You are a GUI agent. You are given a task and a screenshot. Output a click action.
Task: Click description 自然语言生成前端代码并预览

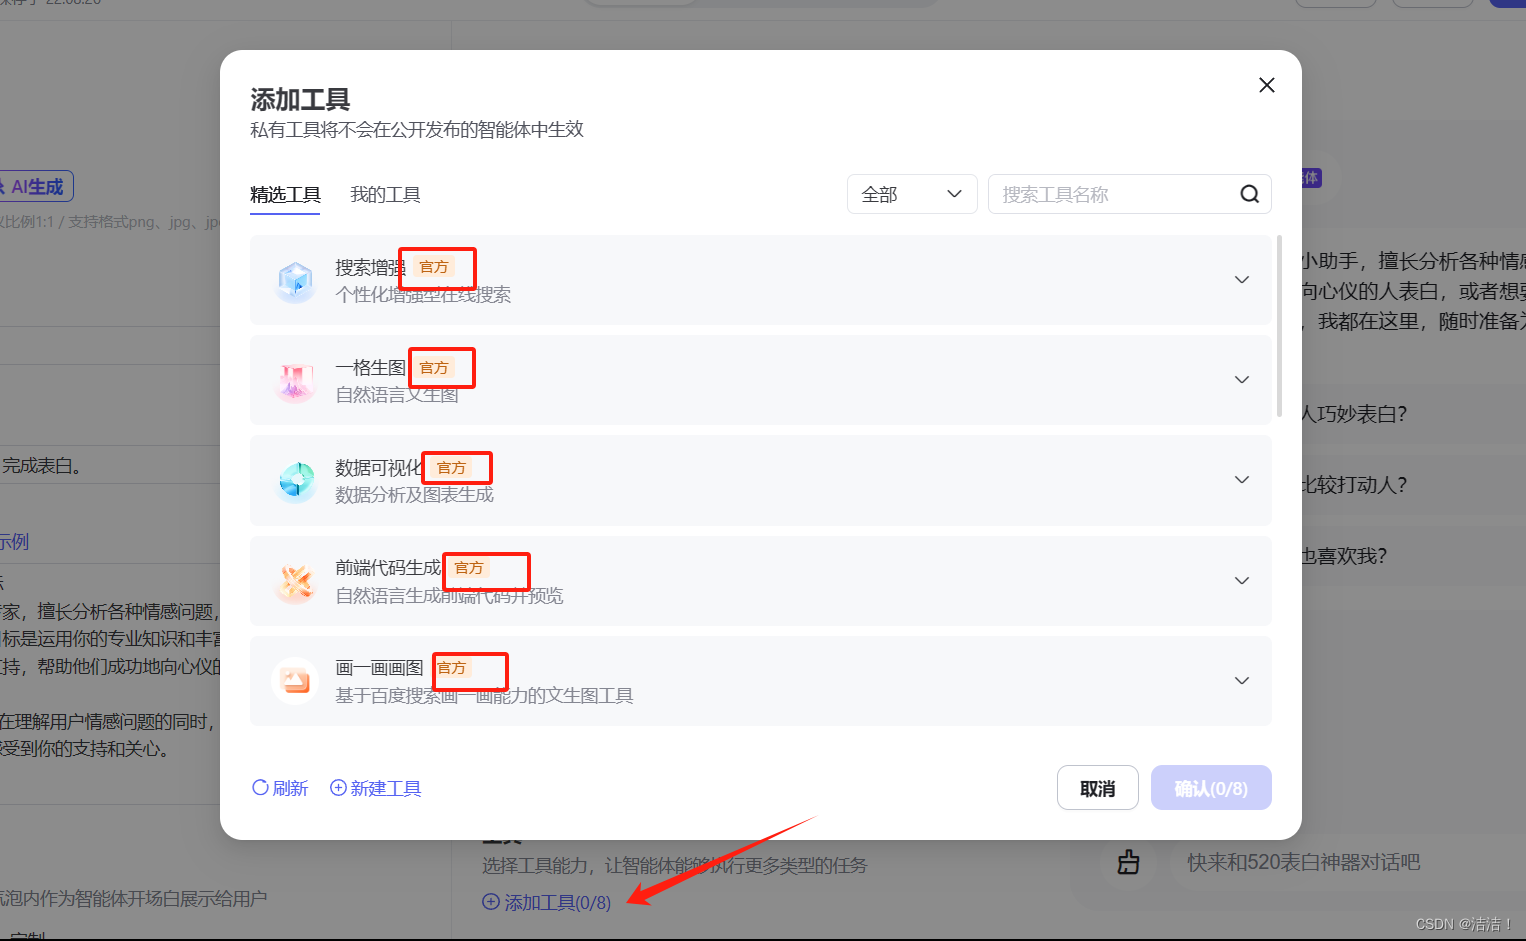point(449,596)
